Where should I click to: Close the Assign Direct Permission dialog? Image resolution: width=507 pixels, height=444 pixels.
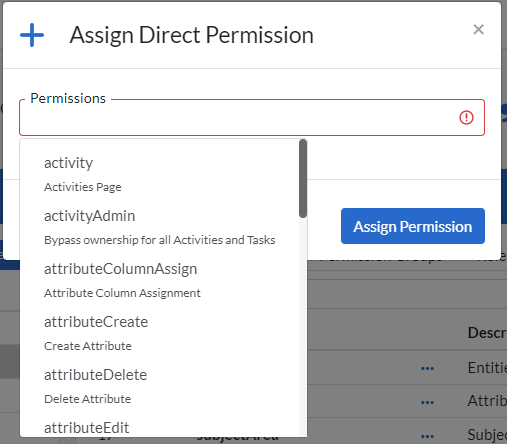pos(478,29)
